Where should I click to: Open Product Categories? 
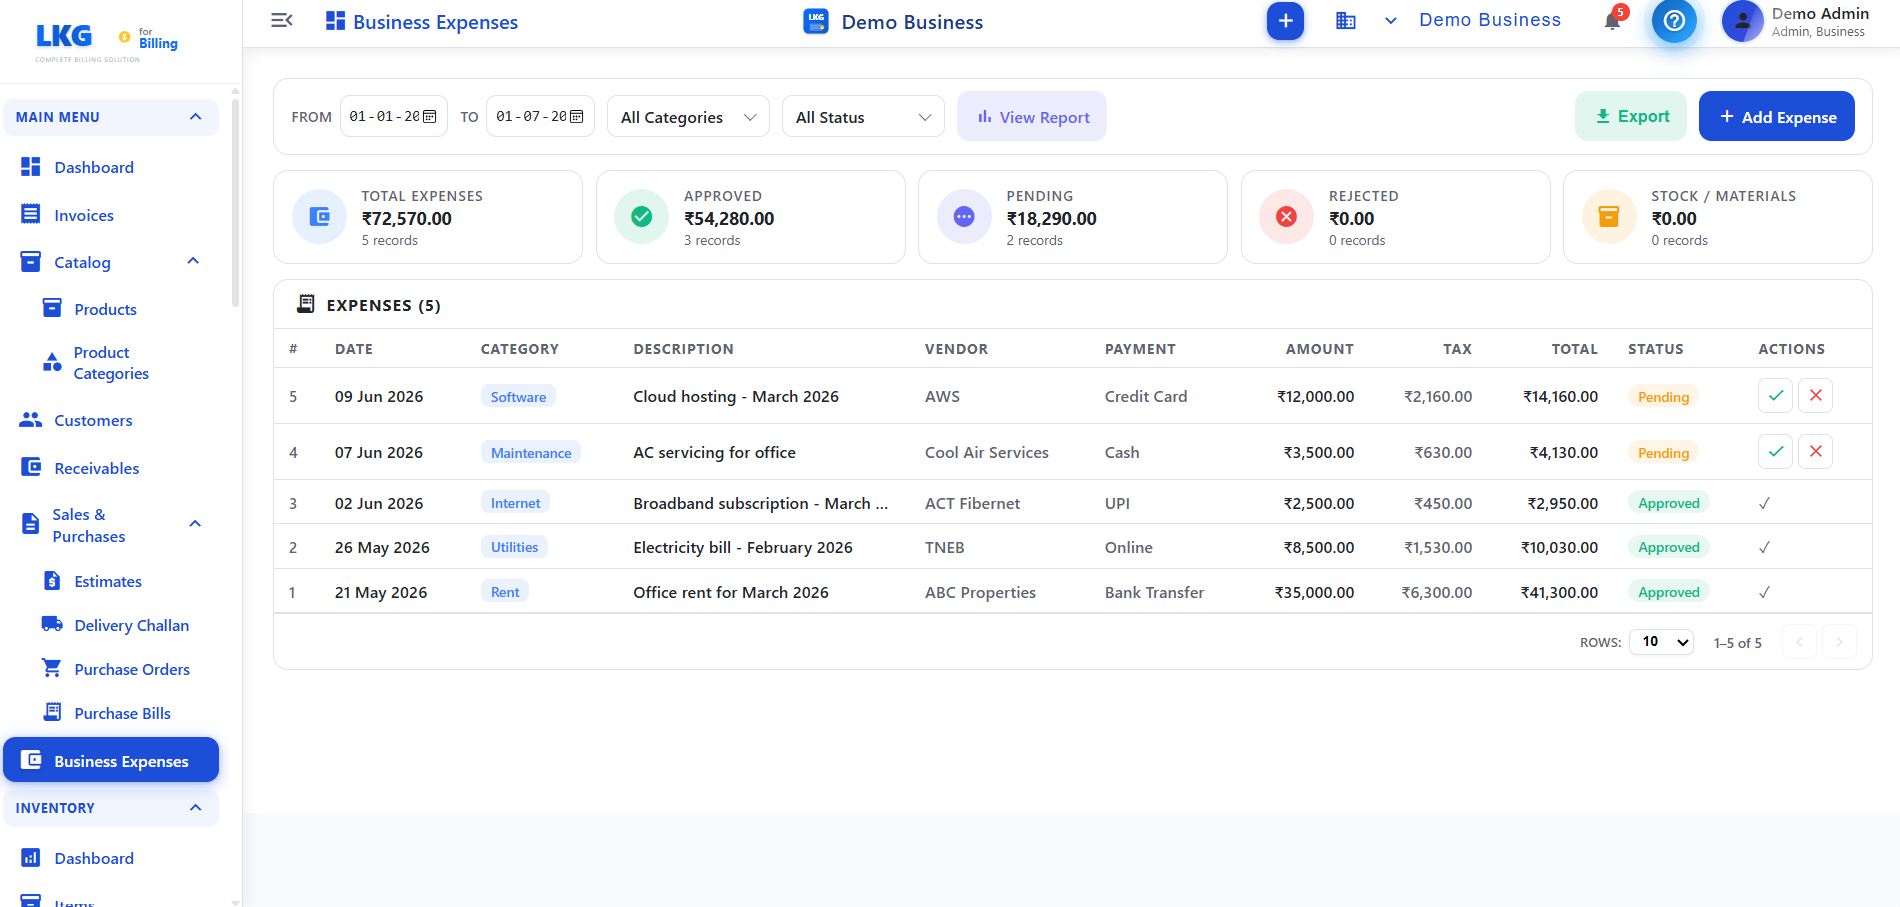[x=111, y=363]
